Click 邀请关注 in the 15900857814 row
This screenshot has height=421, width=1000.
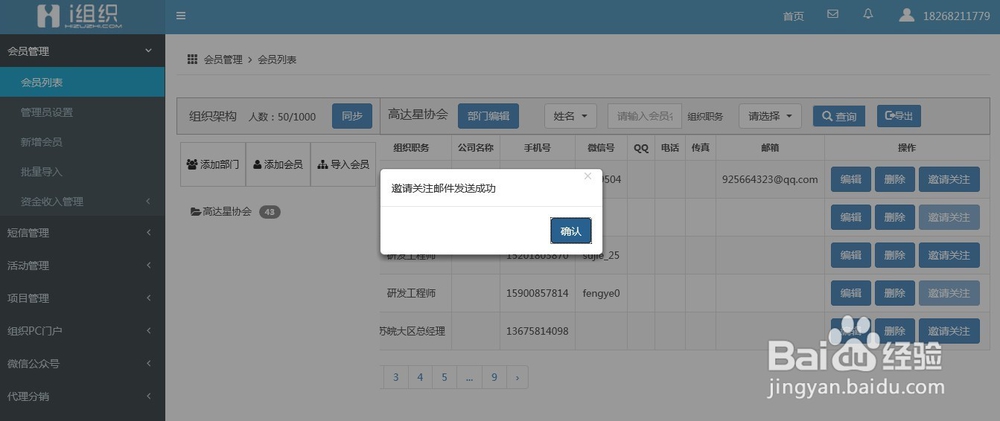[949, 293]
